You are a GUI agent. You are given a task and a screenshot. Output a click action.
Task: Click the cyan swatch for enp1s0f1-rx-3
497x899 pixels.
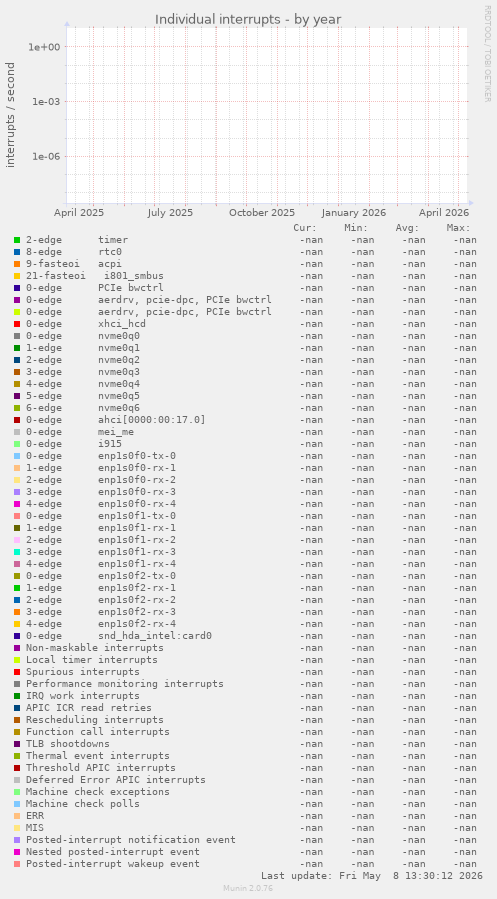[17, 552]
